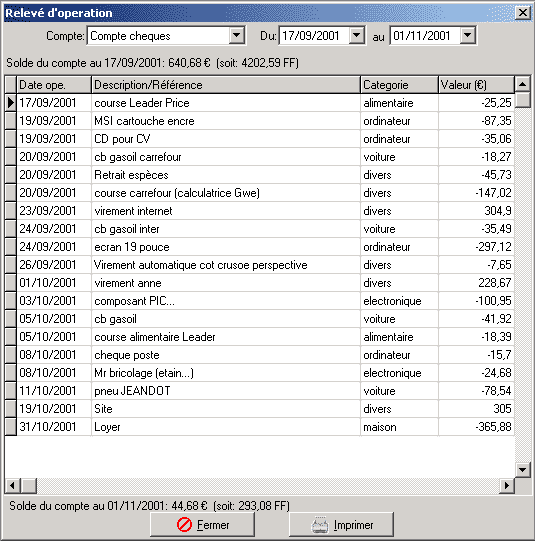Click the horizontal scrollbar left arrow

12,486
